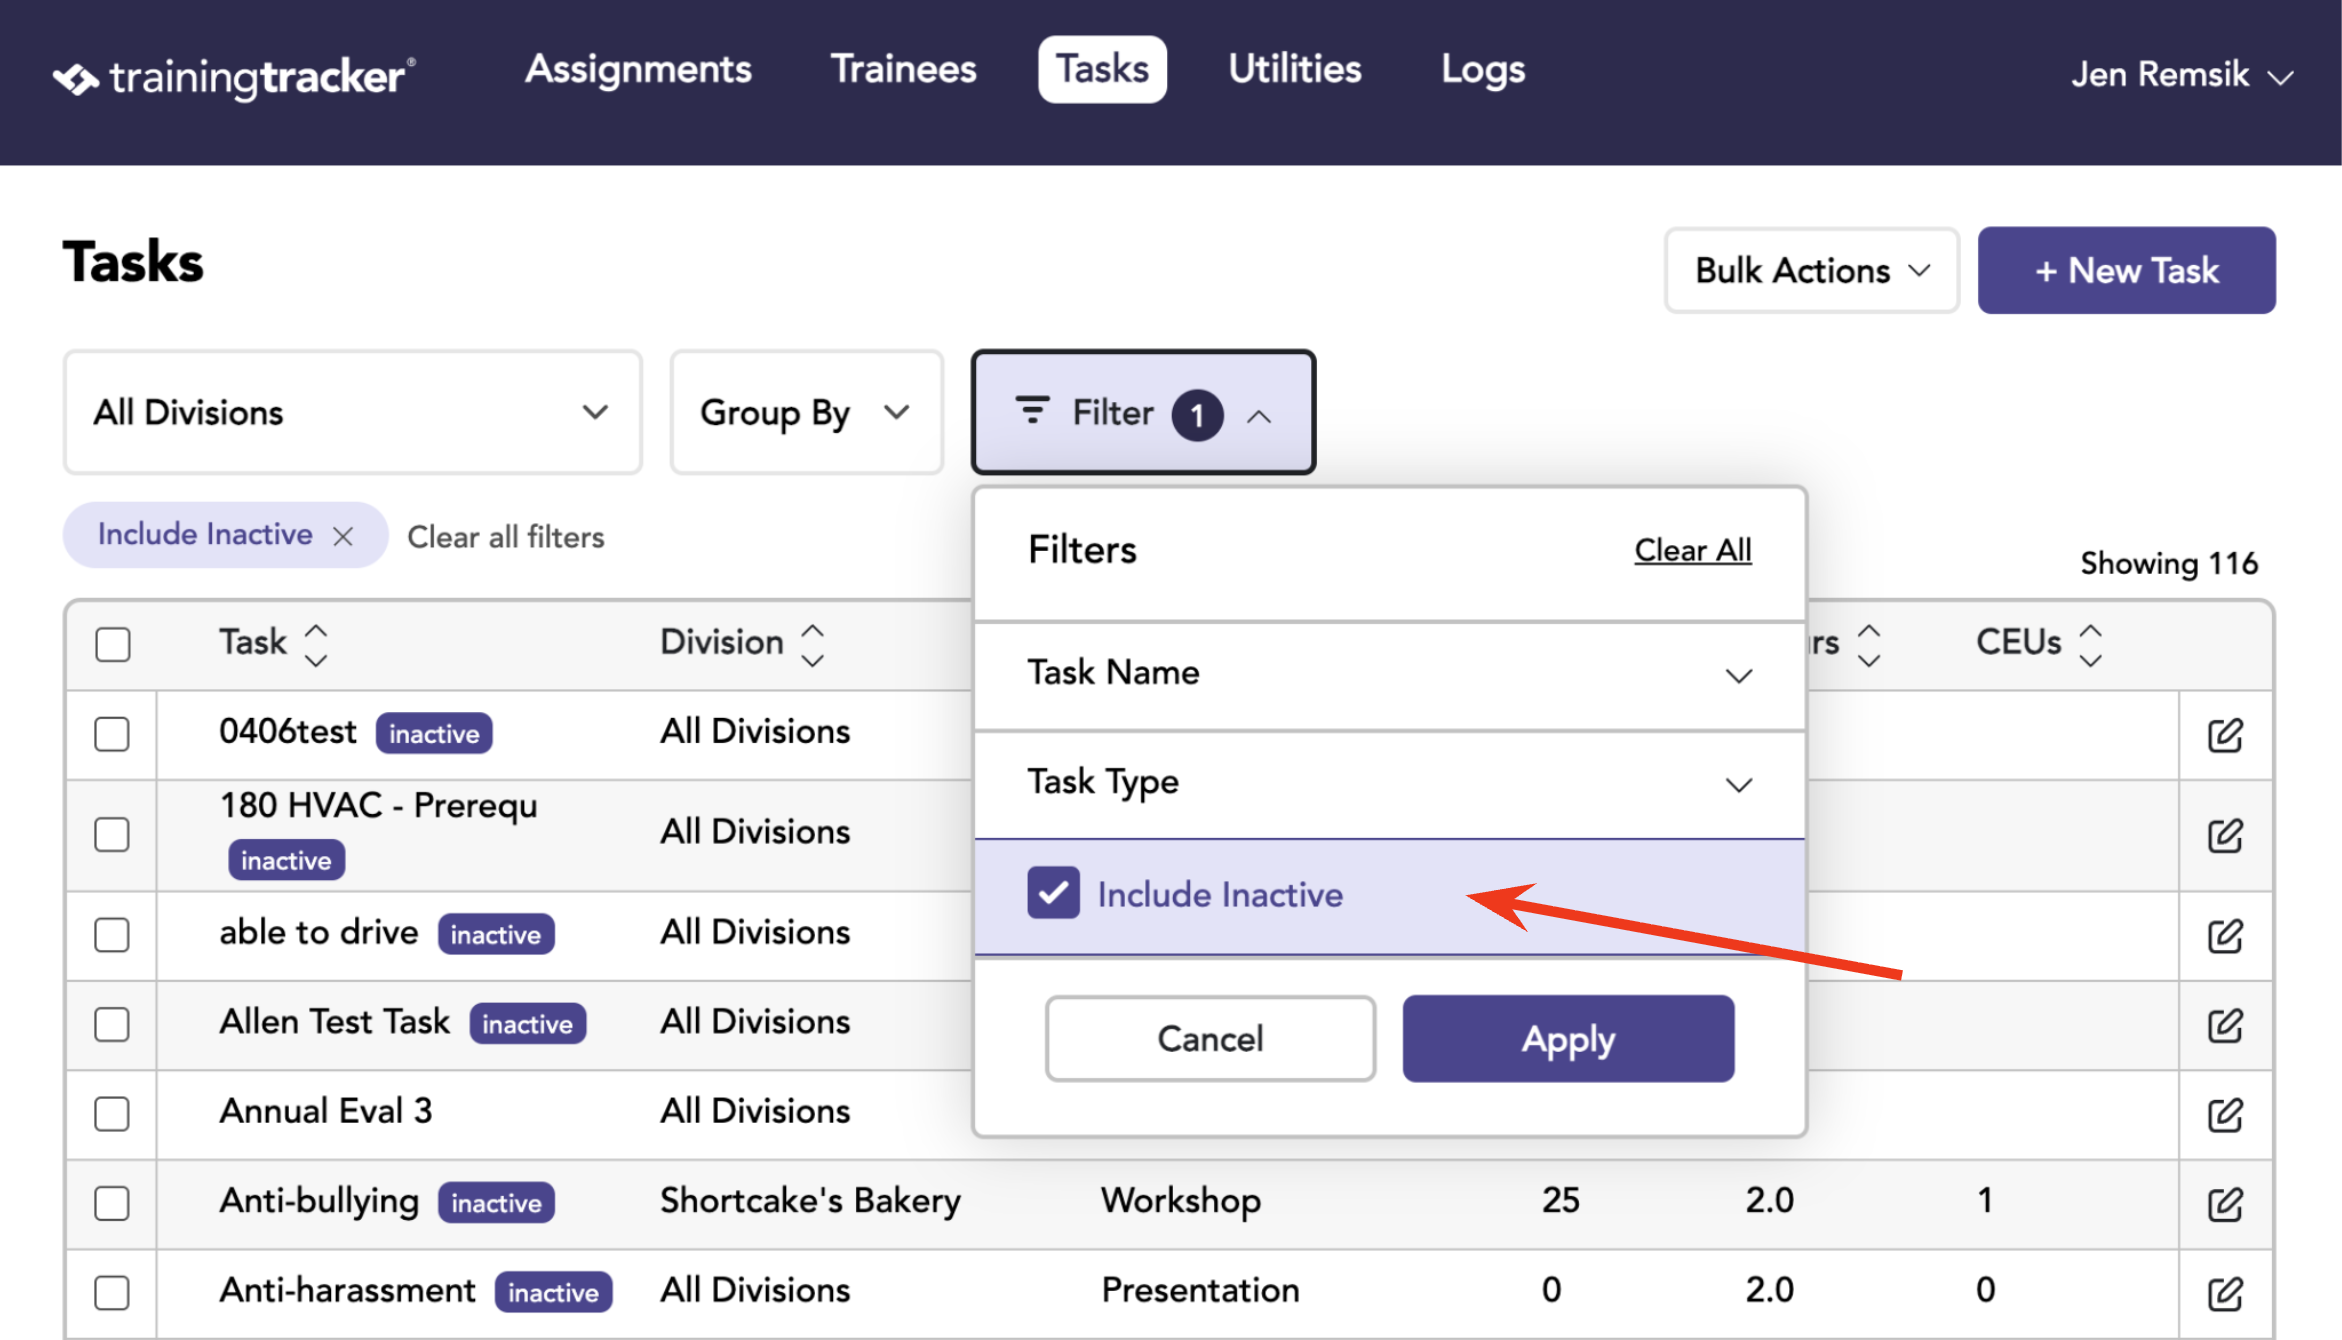Screen dimensions: 2342x1340
Task: Sort table by CEUs column
Action: tap(2091, 645)
